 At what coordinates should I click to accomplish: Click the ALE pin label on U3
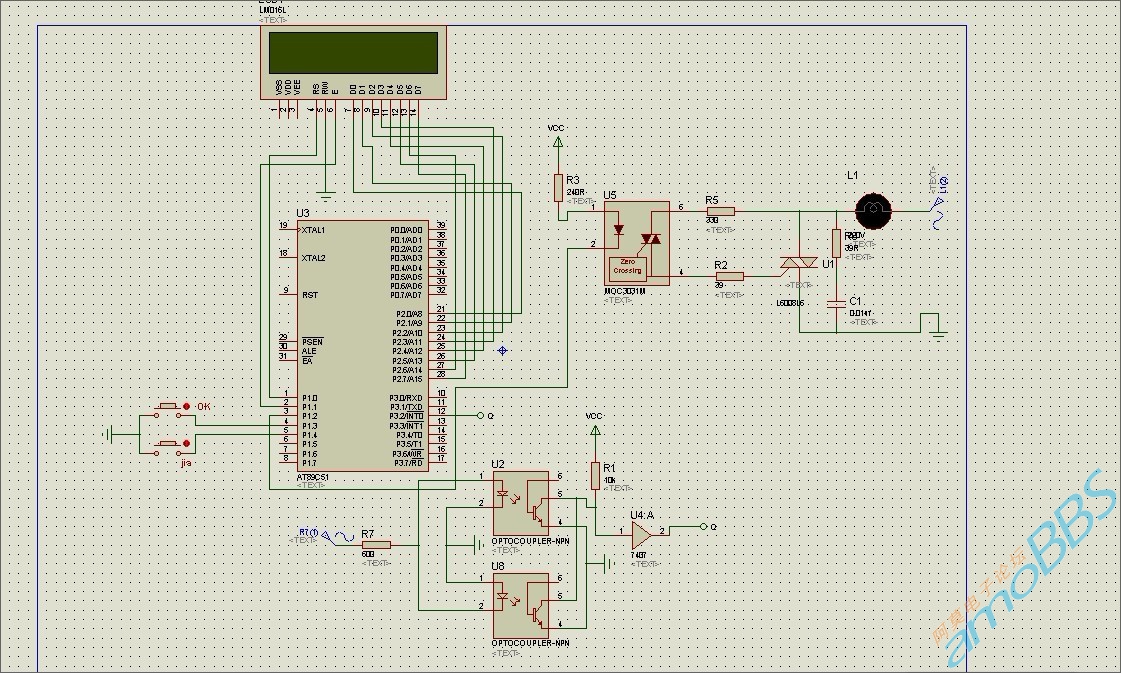click(x=309, y=351)
